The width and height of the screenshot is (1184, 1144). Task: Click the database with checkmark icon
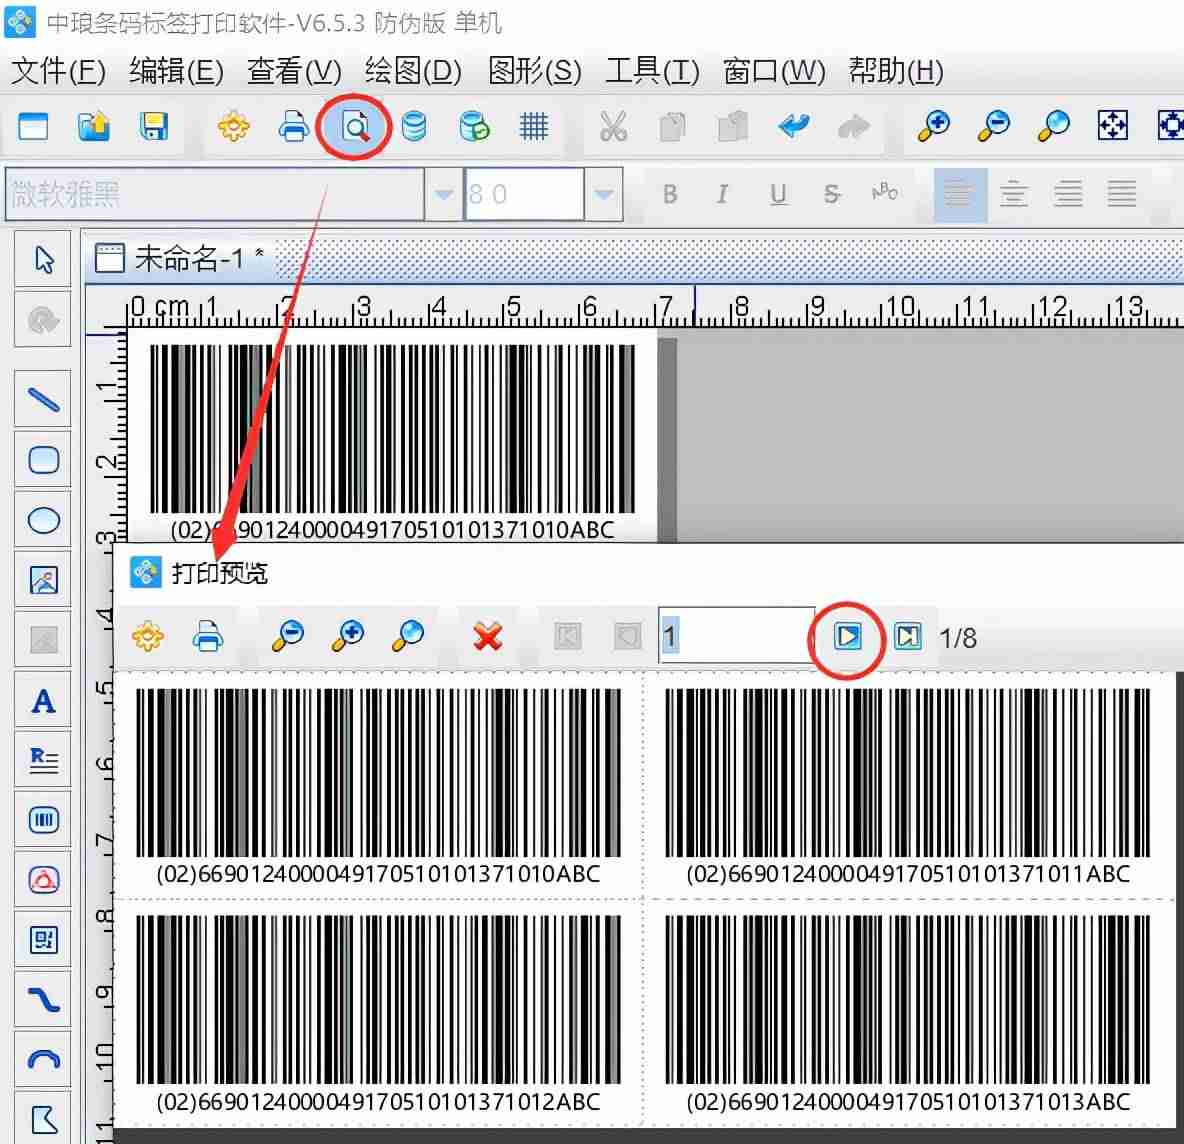(474, 127)
